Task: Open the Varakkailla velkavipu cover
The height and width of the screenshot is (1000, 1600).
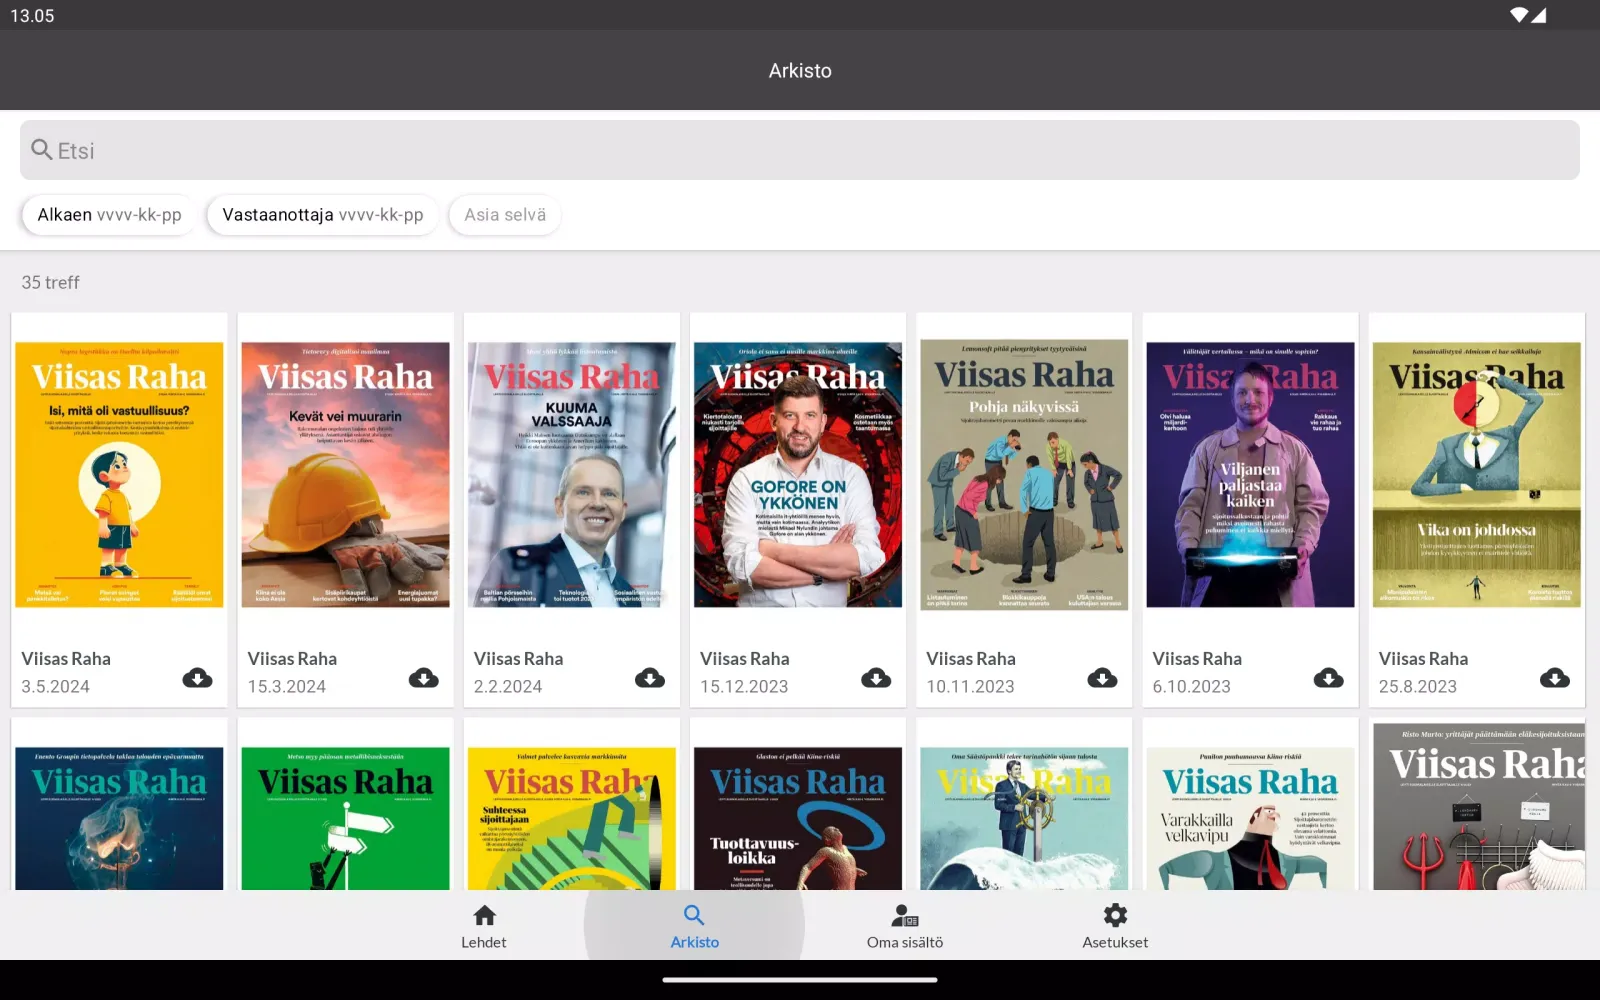Action: pos(1250,818)
